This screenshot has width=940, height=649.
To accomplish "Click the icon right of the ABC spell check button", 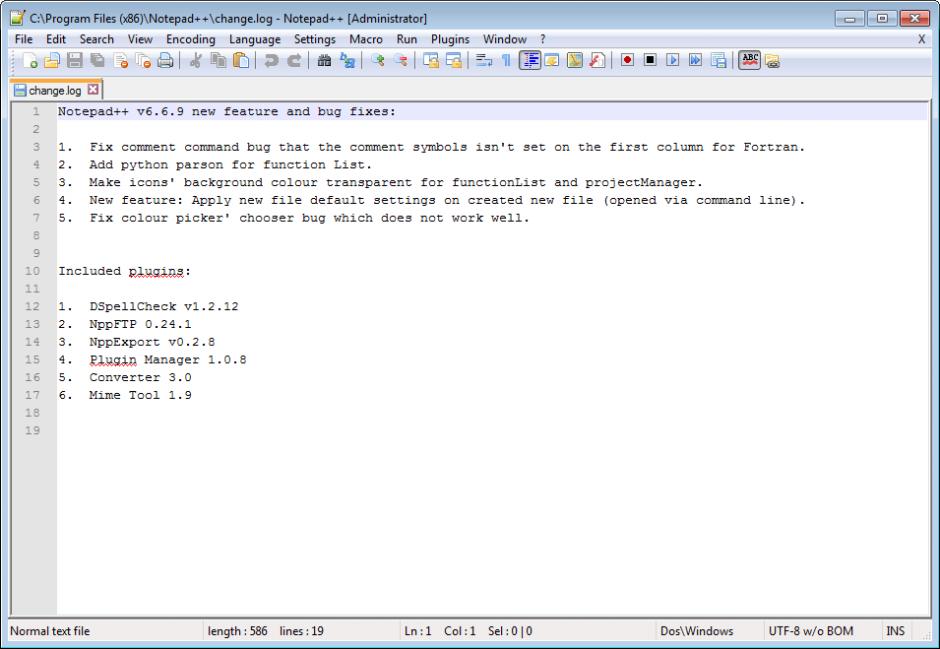I will (x=772, y=61).
